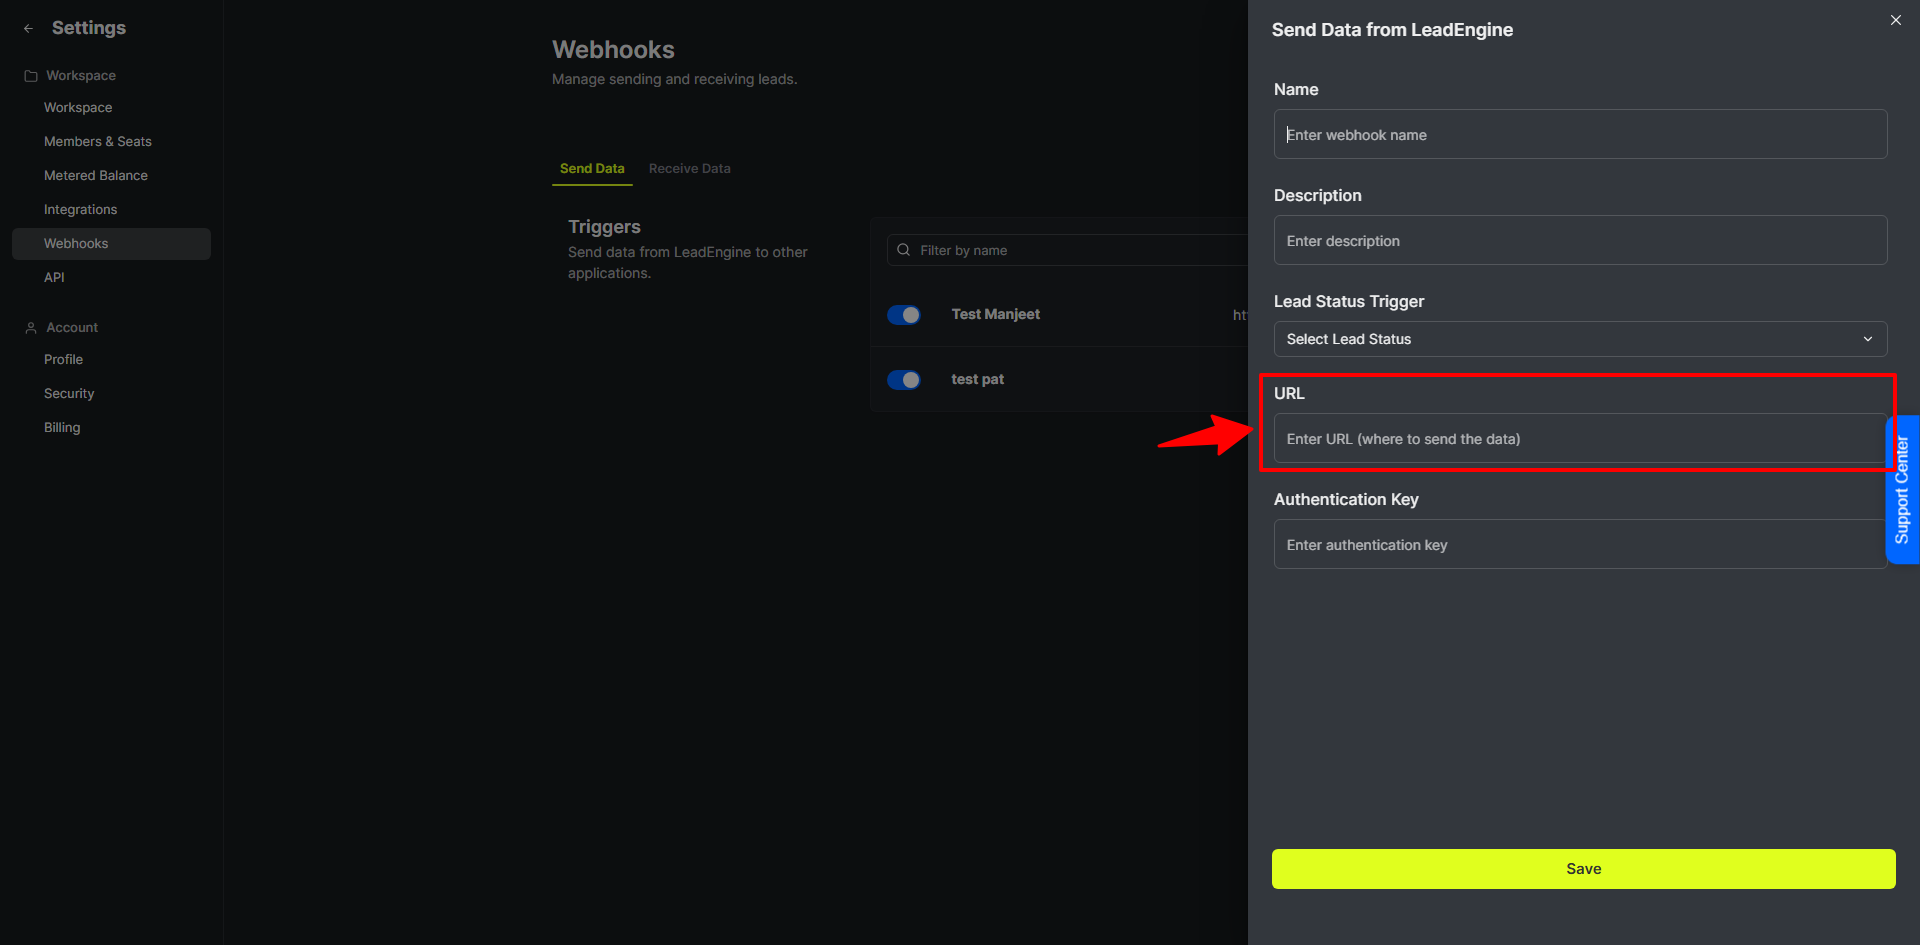The width and height of the screenshot is (1920, 945).
Task: Click the Workspace folder icon
Action: point(31,76)
